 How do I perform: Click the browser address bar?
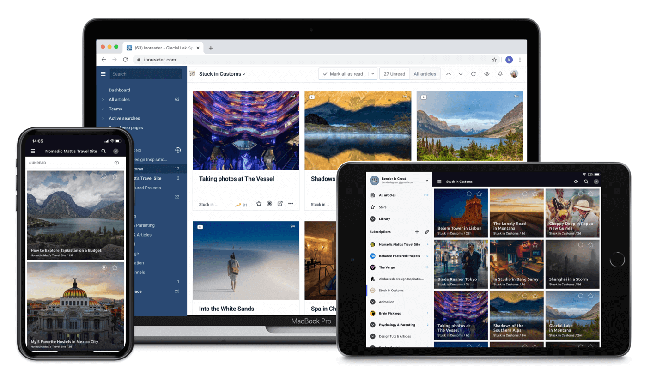(315, 60)
